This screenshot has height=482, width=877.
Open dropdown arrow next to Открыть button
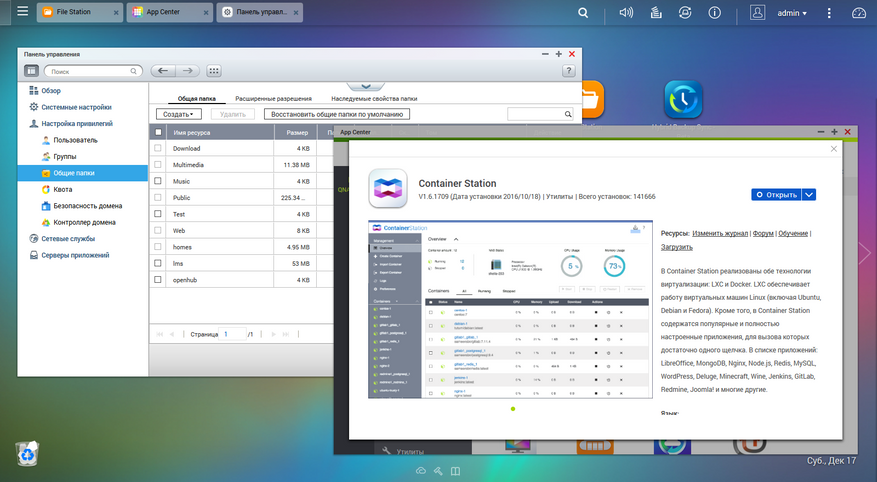tap(809, 195)
